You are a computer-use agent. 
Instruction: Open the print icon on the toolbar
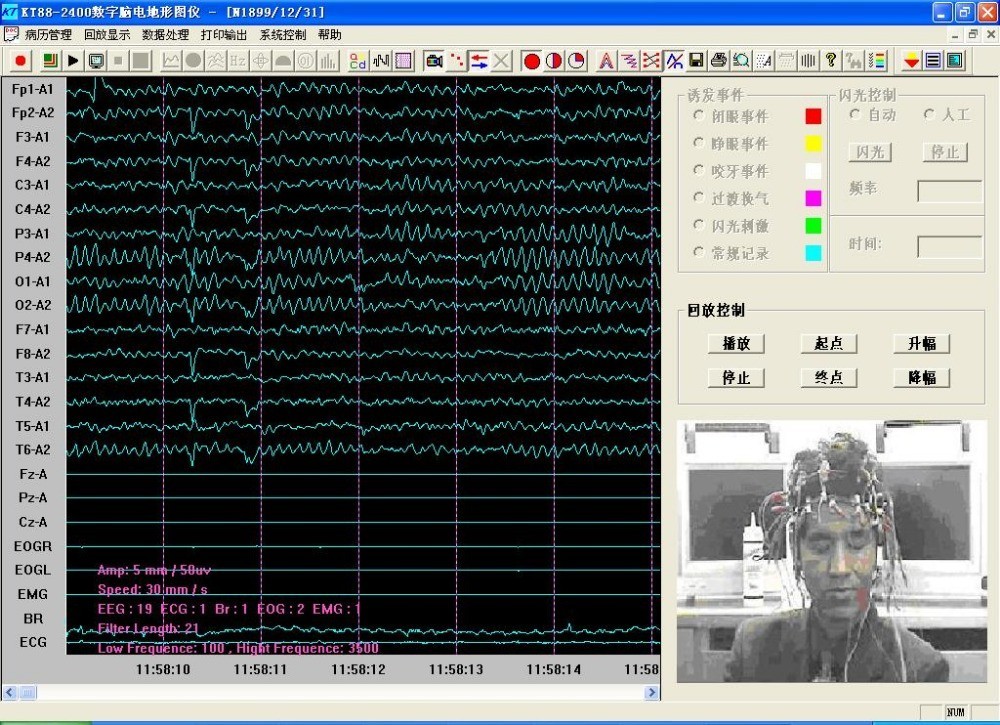717,60
